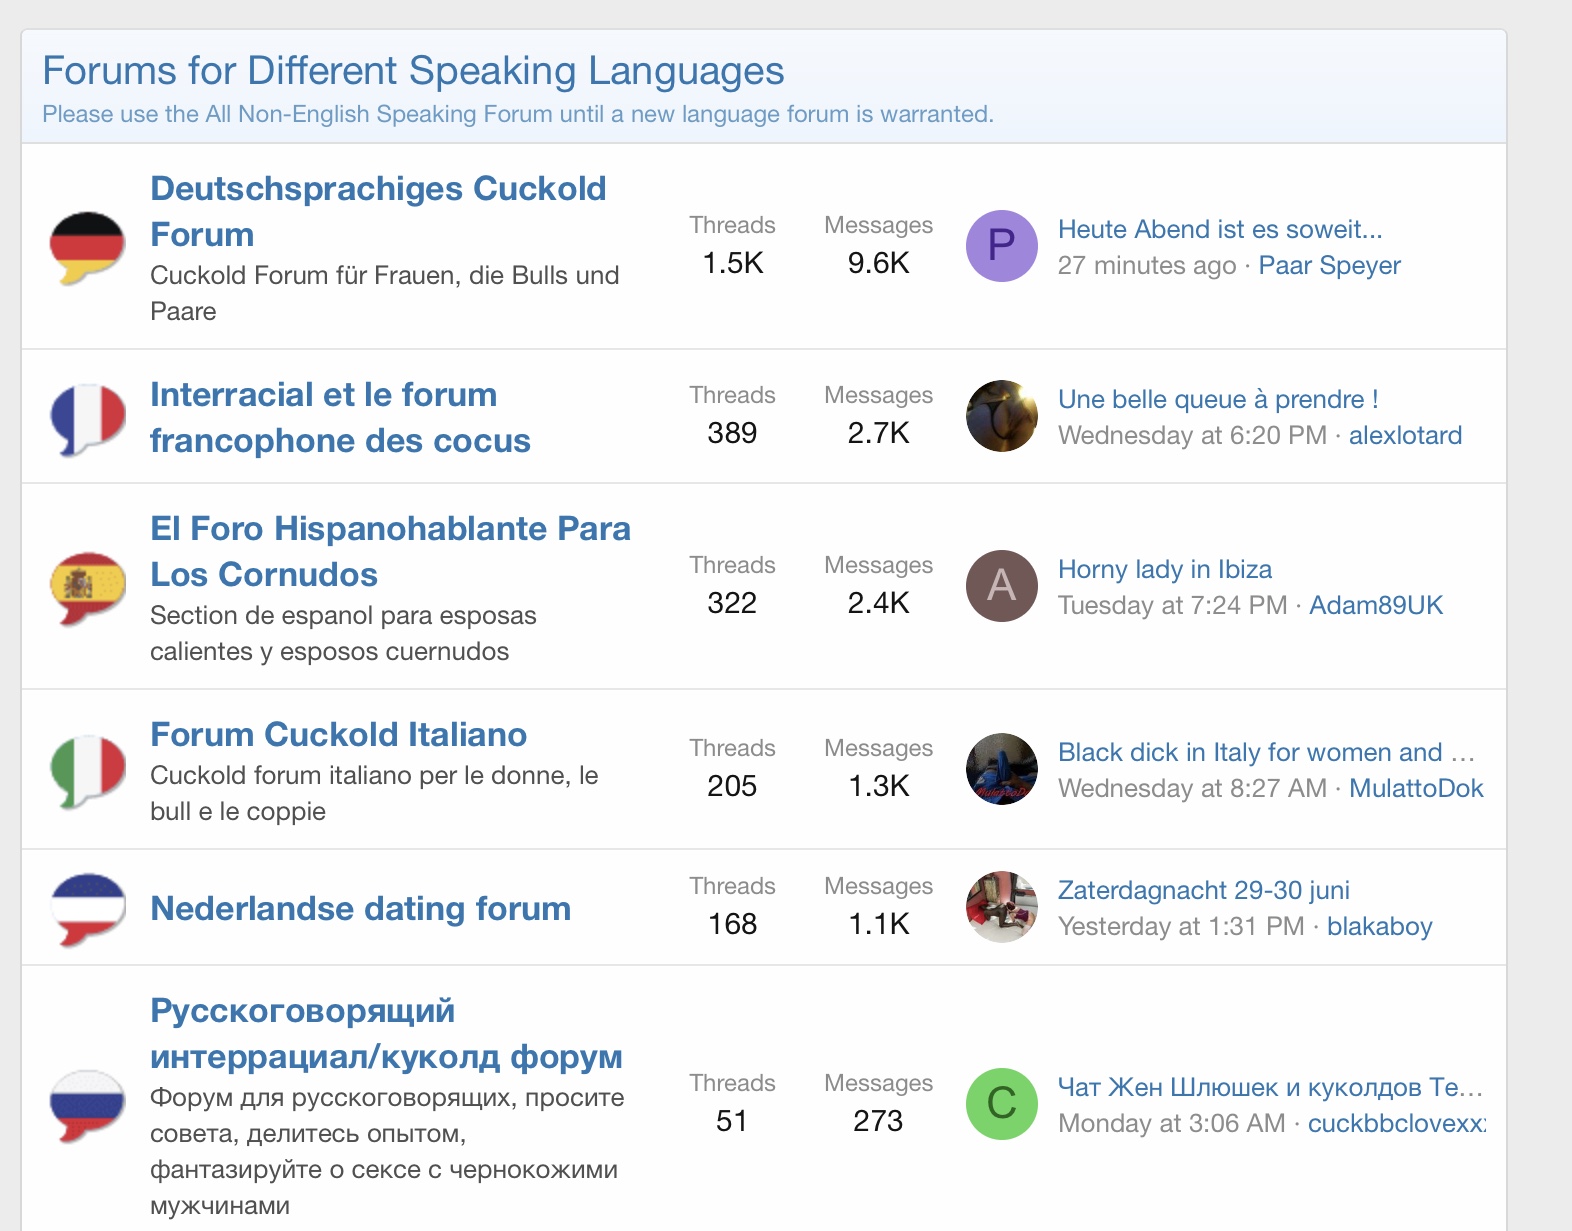Click the 2.7K messages count
Viewport: 1572px width, 1231px height.
[x=878, y=433]
